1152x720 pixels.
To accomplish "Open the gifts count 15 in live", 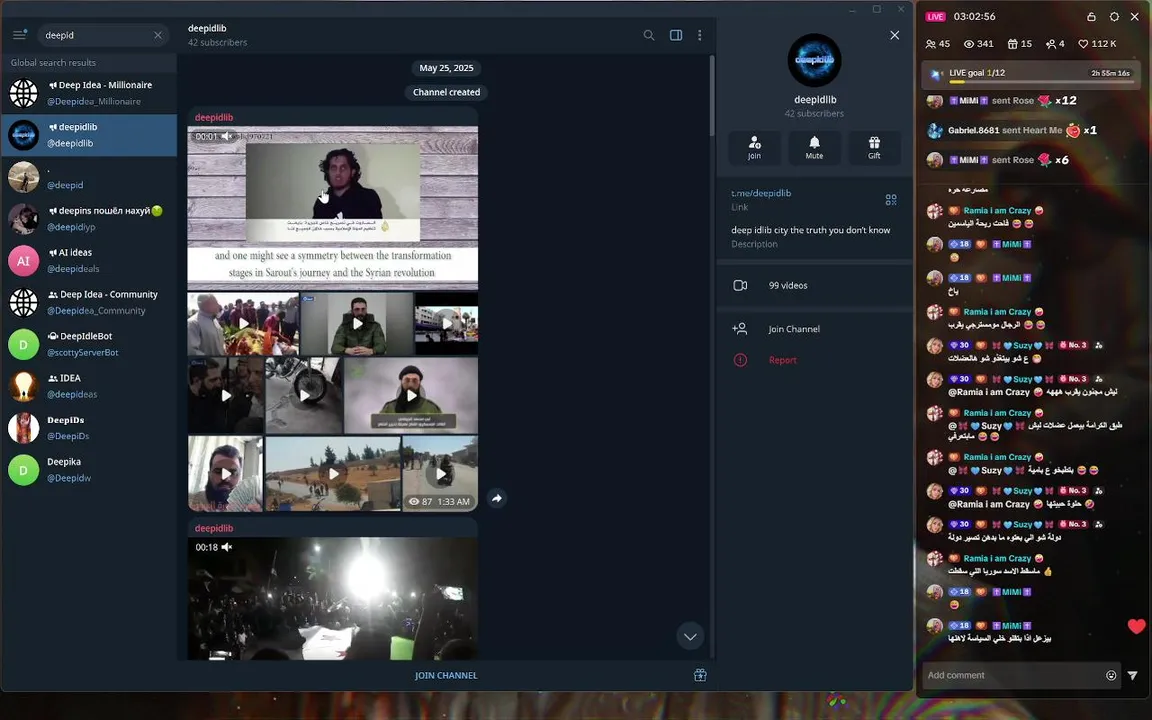I will 1020,44.
